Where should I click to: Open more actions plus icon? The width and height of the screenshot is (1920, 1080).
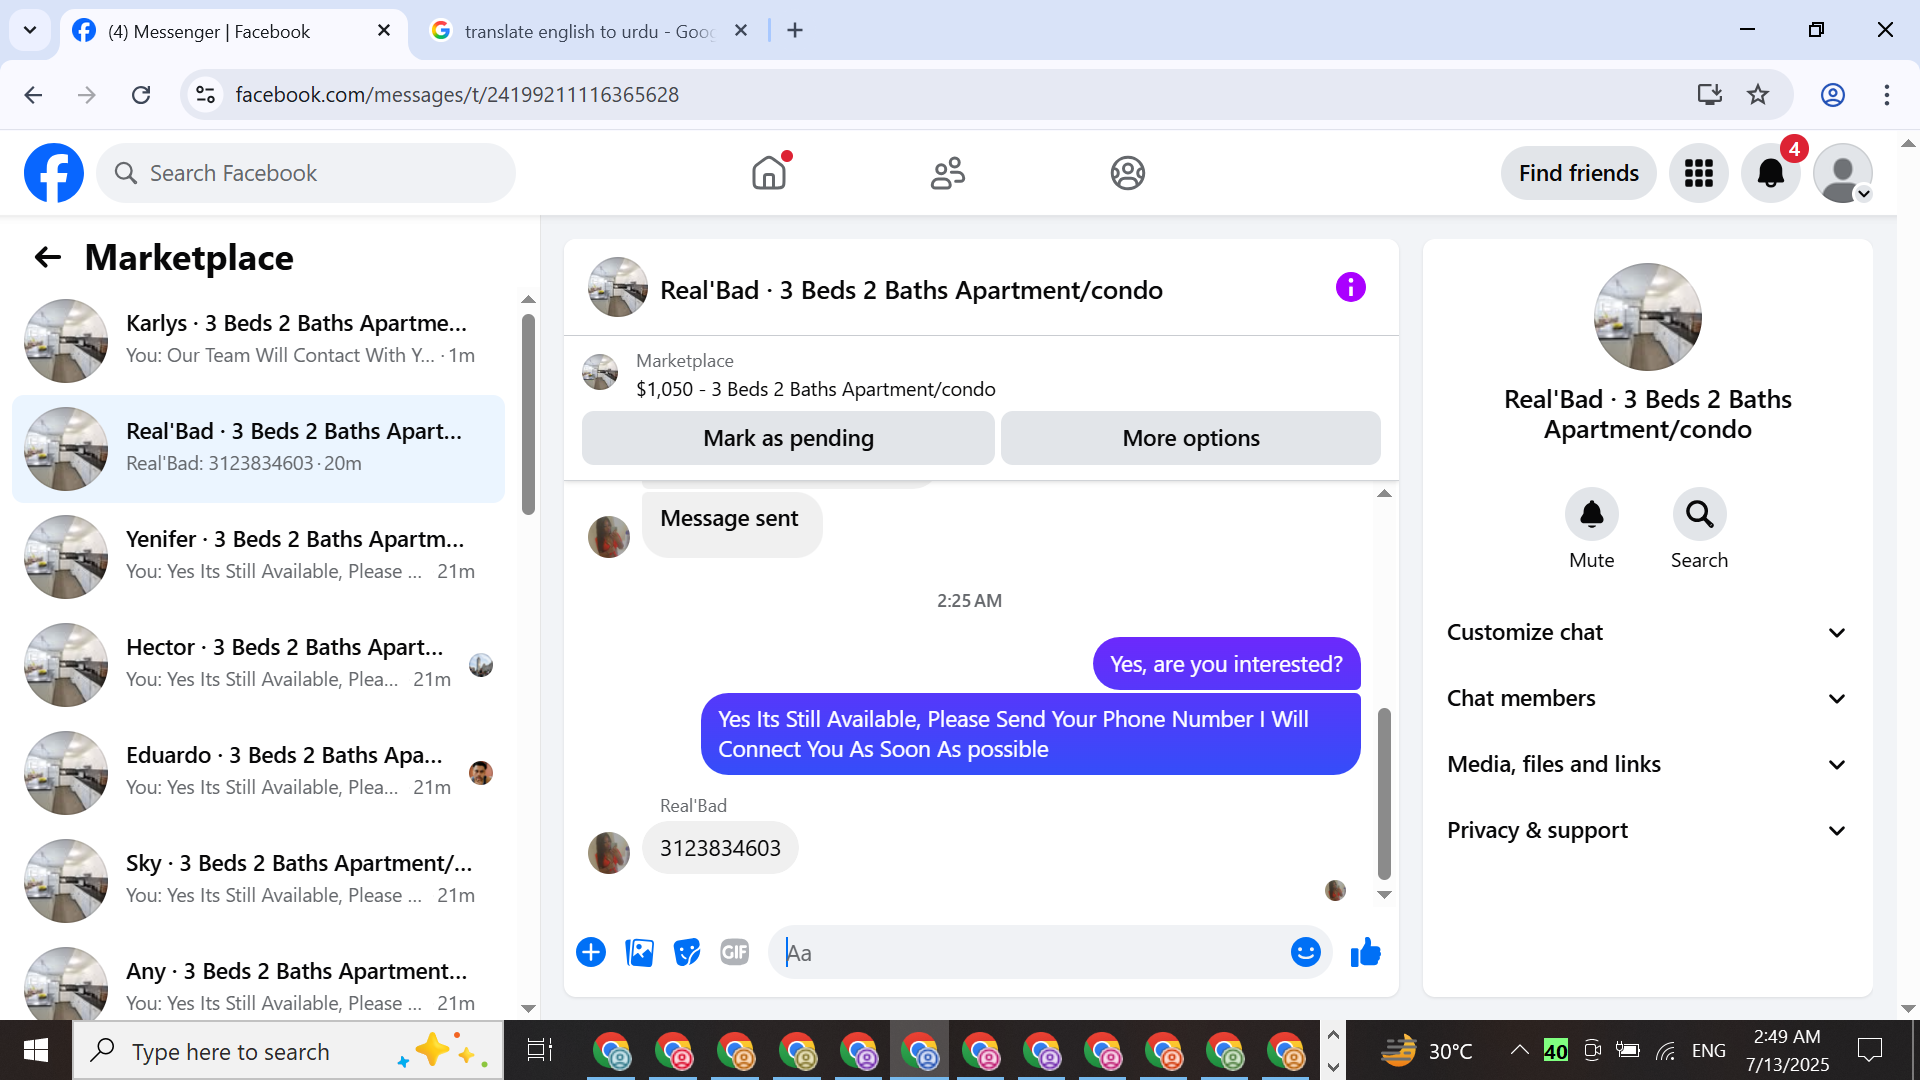click(x=591, y=953)
